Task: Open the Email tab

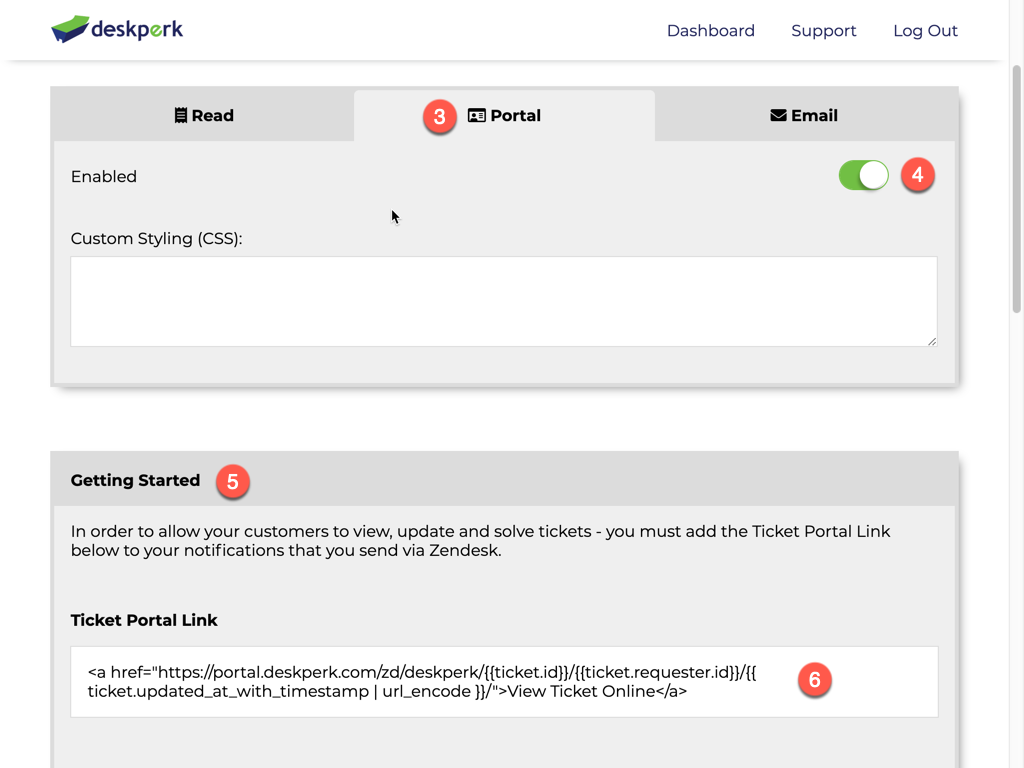Action: point(805,116)
